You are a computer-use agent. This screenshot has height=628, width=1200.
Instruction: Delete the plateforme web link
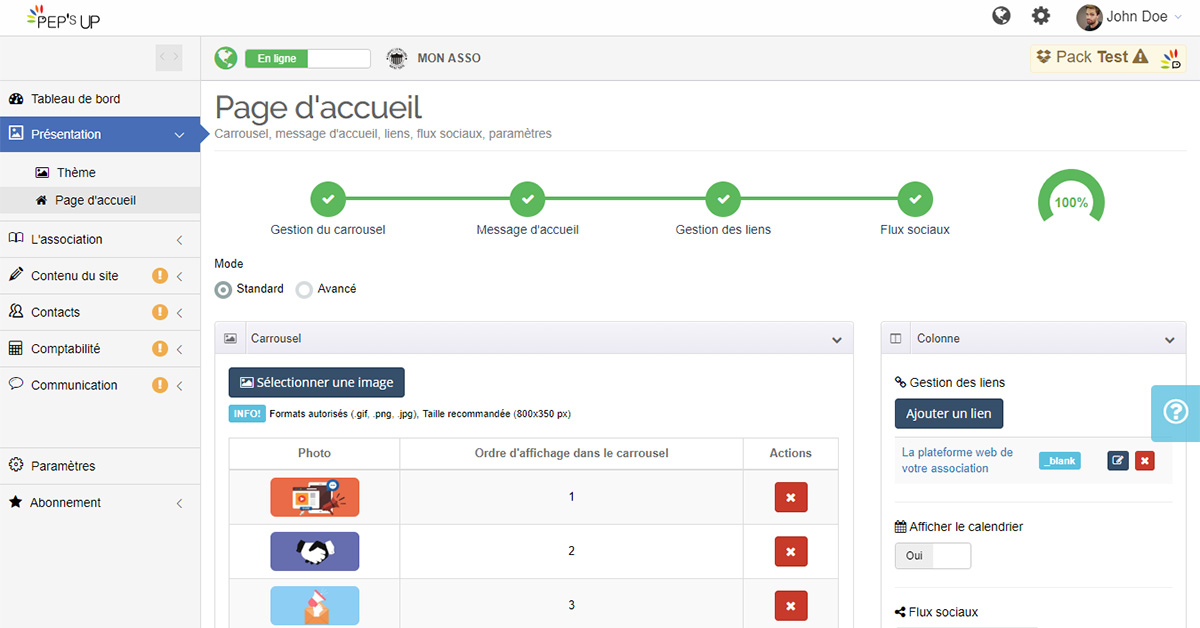point(1145,460)
